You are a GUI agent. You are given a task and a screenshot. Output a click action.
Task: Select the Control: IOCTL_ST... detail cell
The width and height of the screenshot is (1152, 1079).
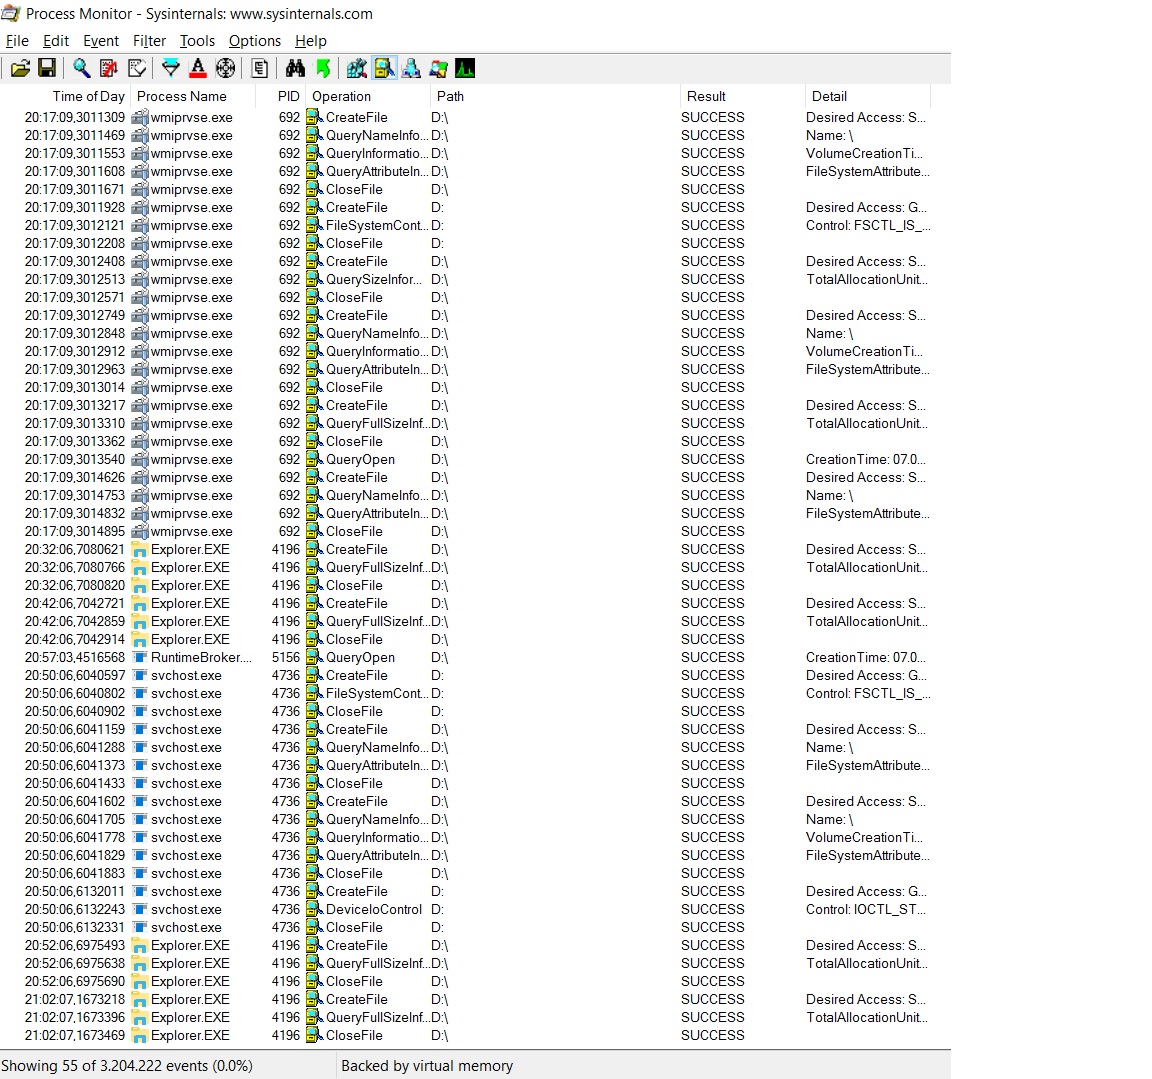click(x=865, y=909)
